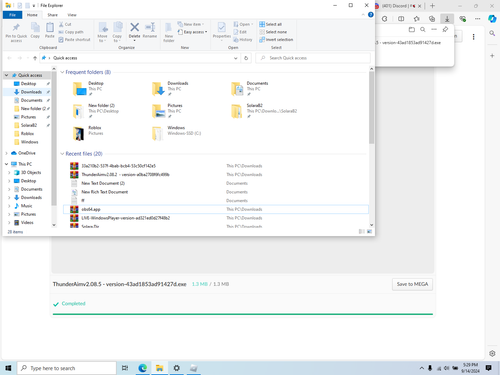This screenshot has height=375, width=500.
Task: Click pin icon in downloads popup
Action: 445,30
